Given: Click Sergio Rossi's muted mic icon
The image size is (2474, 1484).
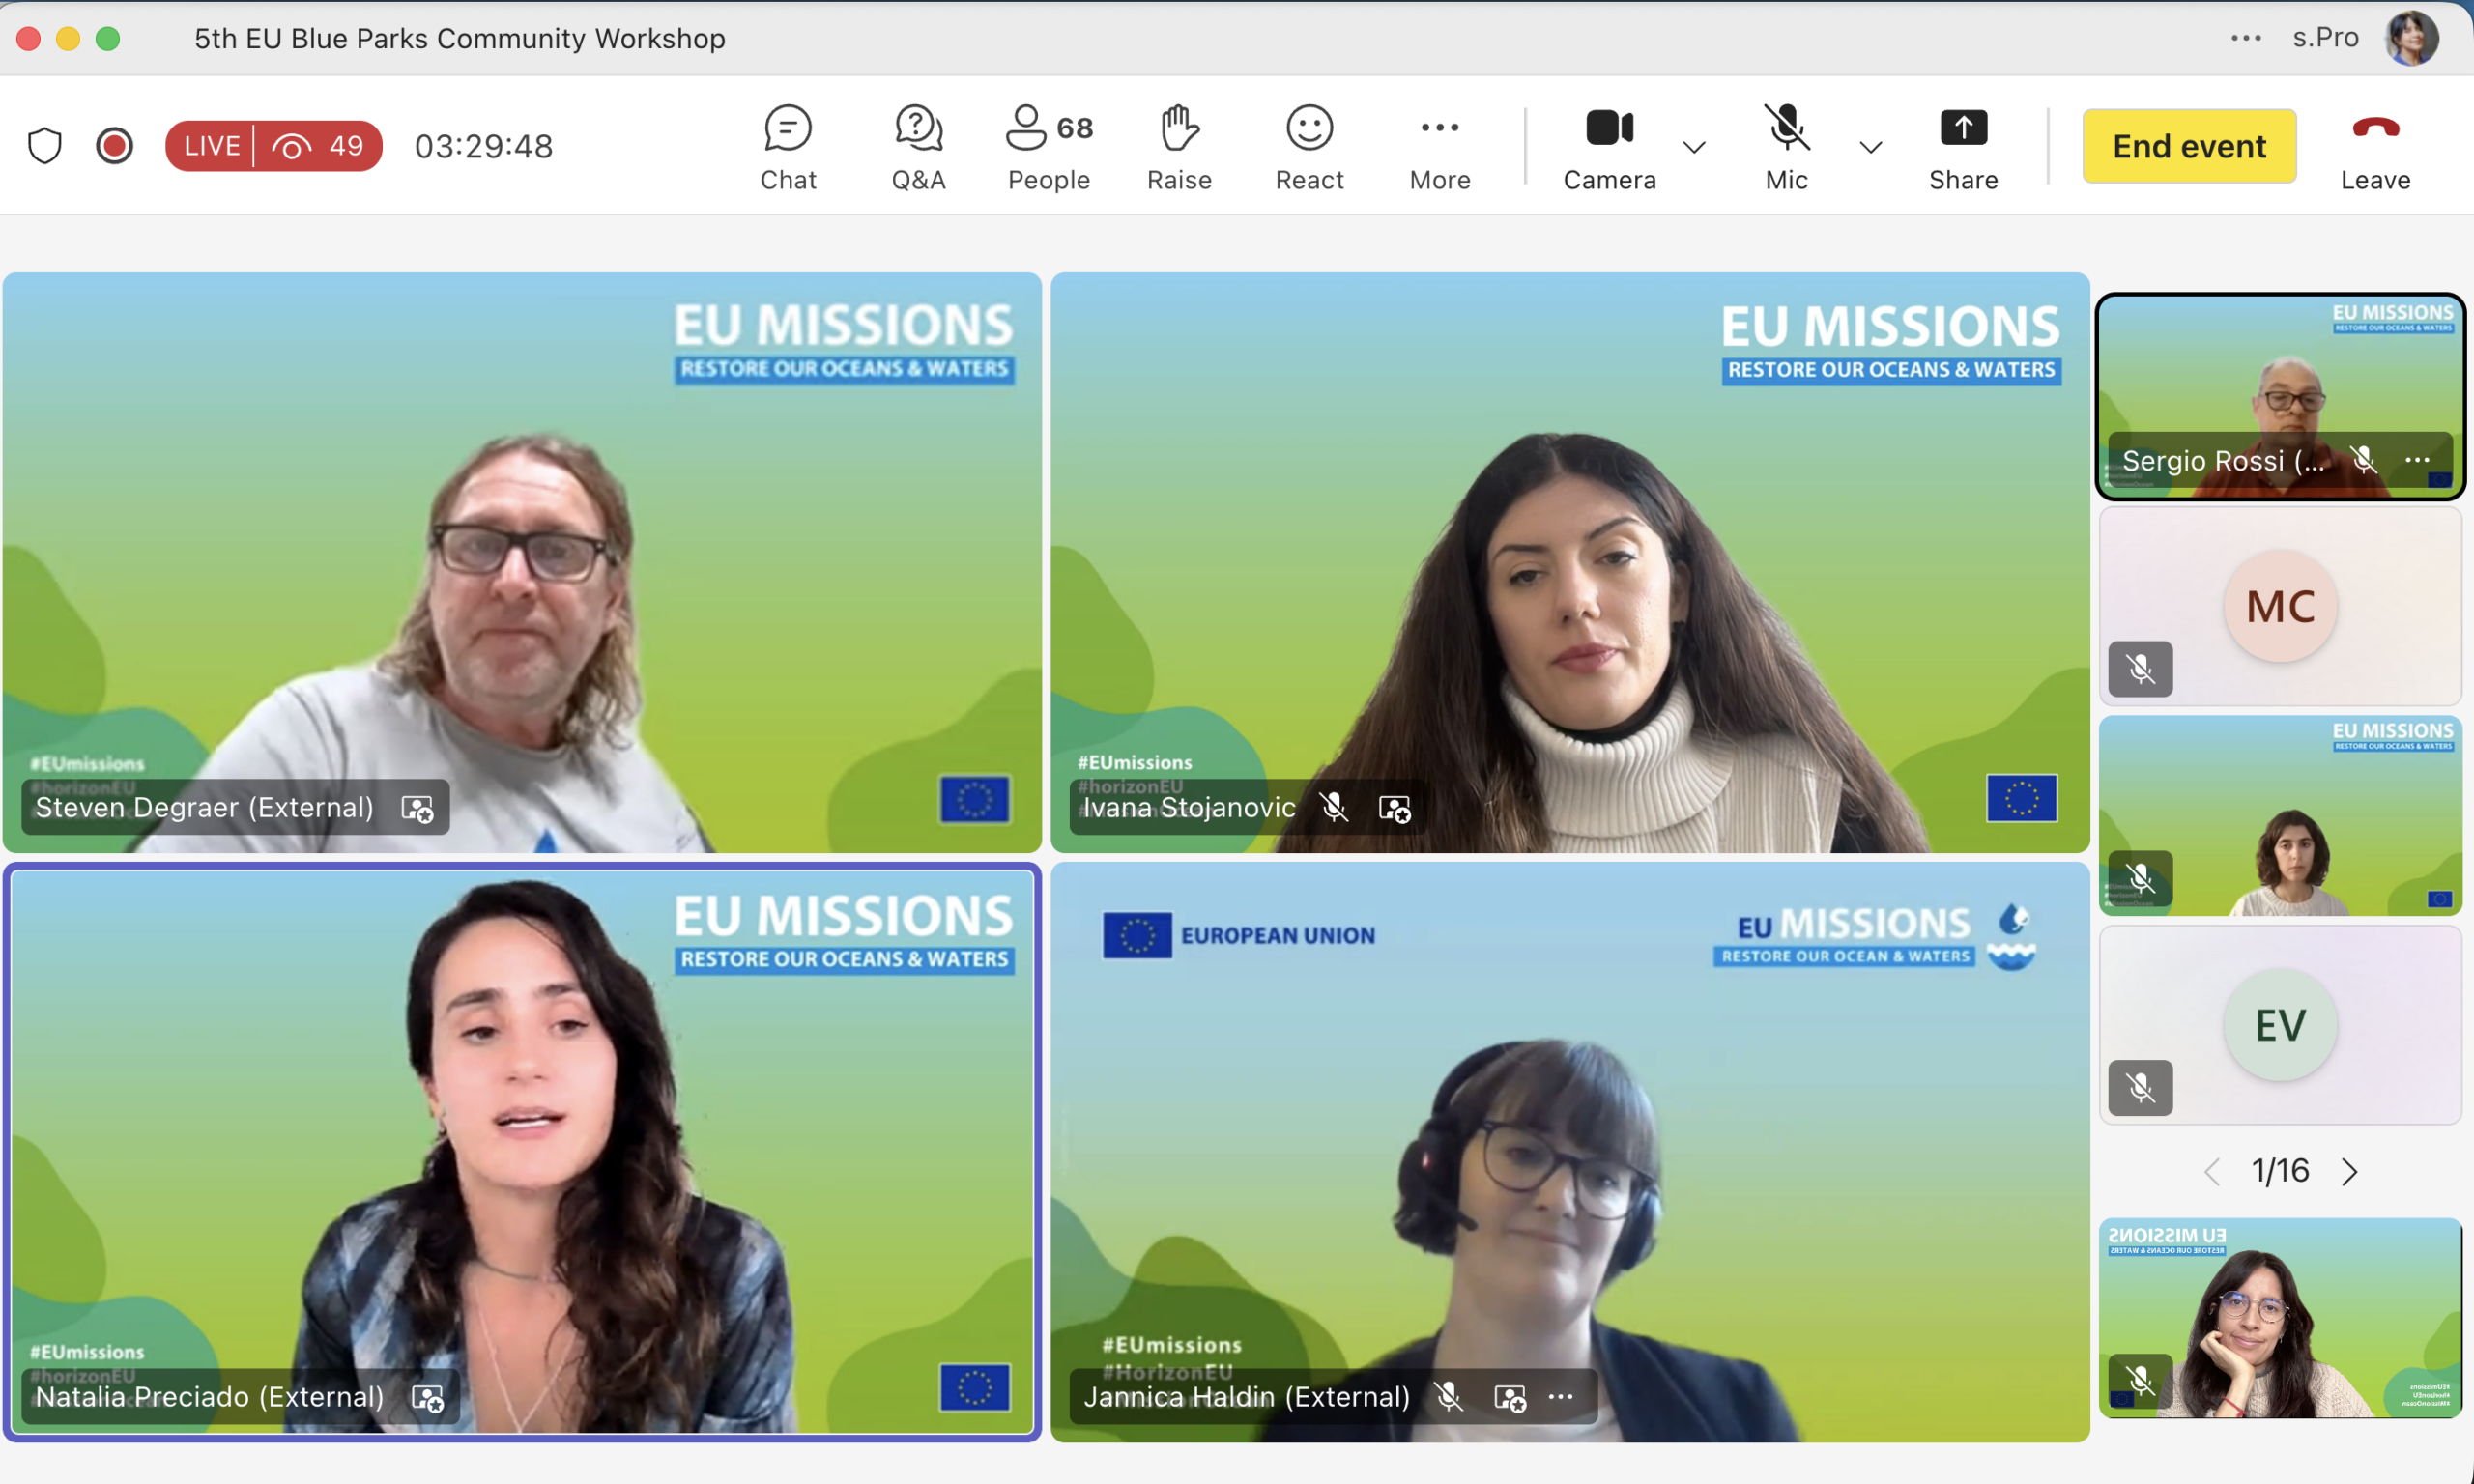Looking at the screenshot, I should (x=2363, y=460).
